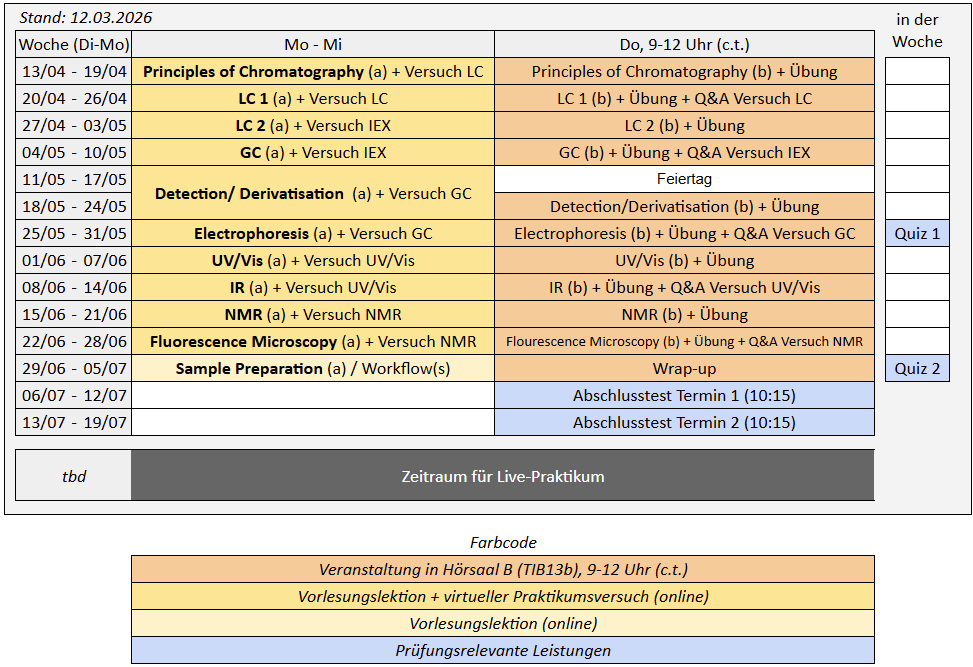Click the Sample Preparation (a) / Workflow(s) cell

click(313, 369)
